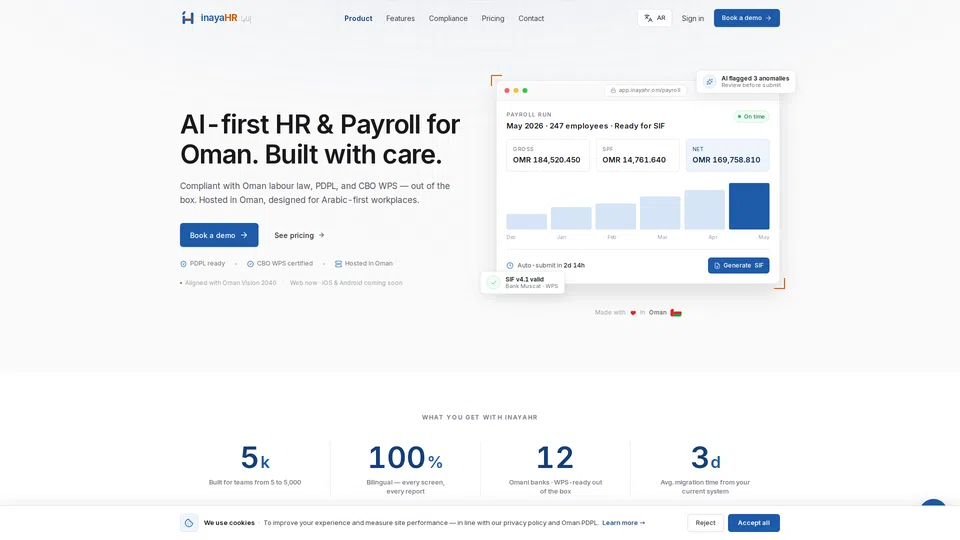Click 'Aligned with Oman Vision 2040' text

[x=230, y=283]
